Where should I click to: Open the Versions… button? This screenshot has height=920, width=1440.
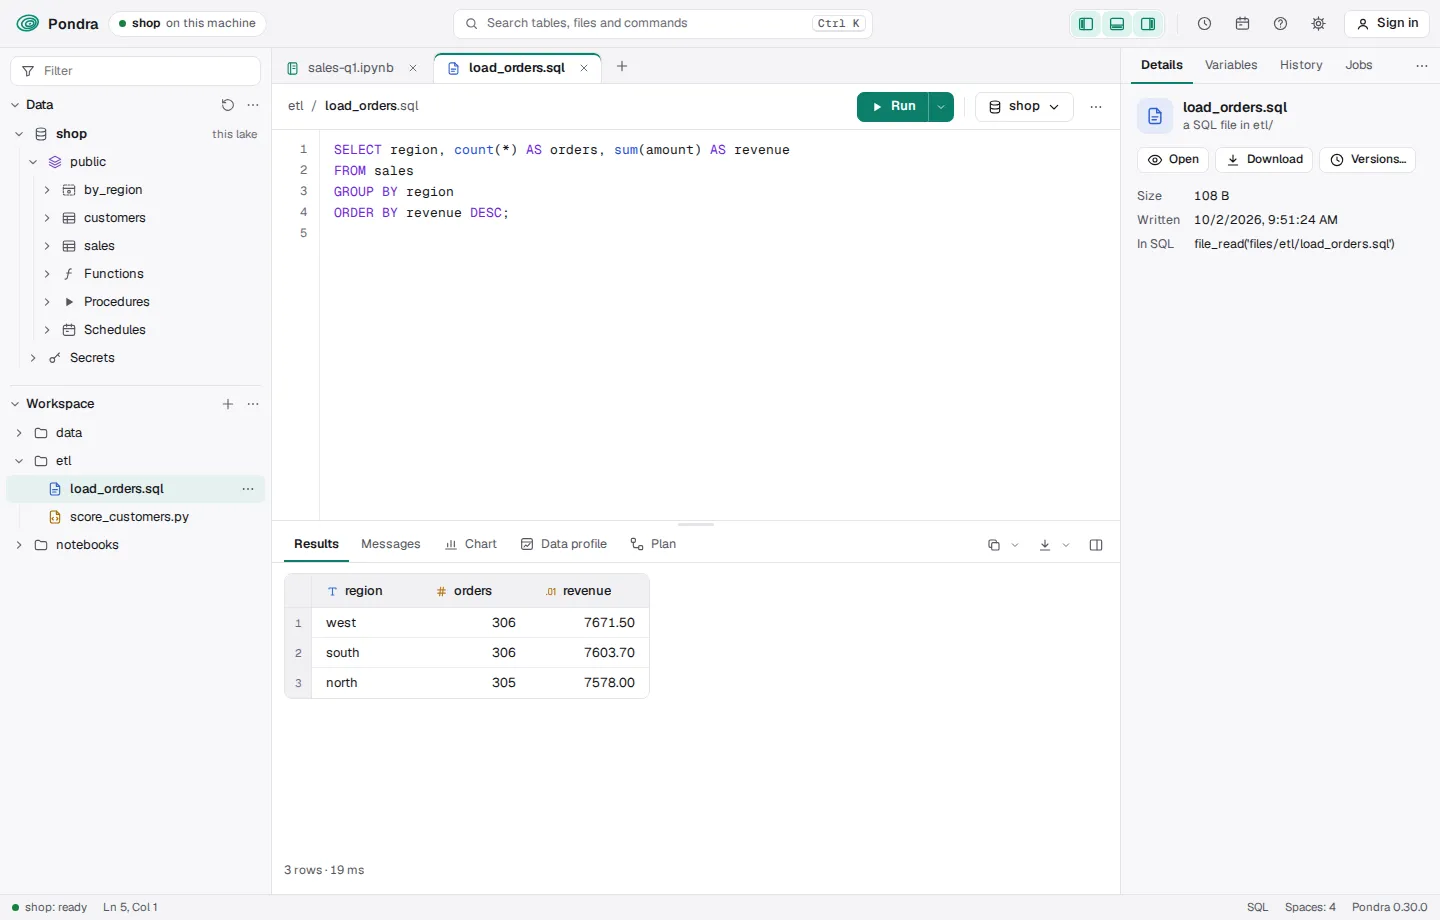tap(1367, 160)
